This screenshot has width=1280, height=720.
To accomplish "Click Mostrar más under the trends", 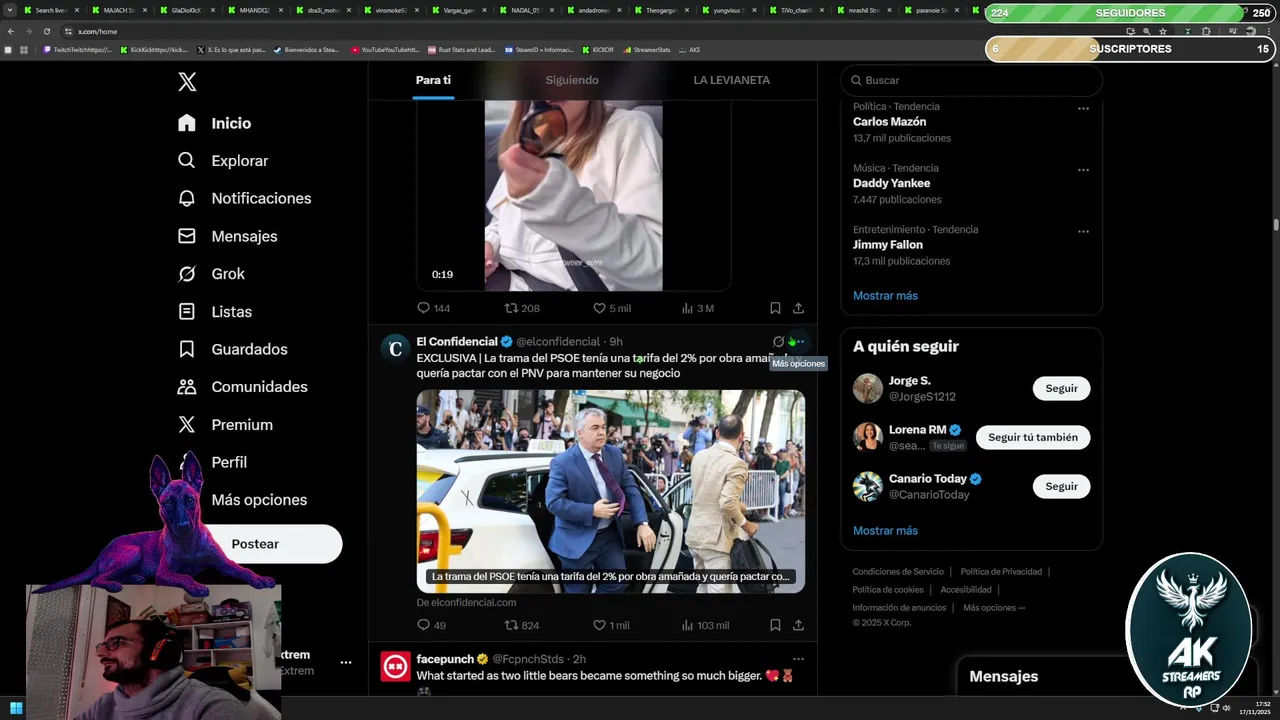I will click(885, 296).
